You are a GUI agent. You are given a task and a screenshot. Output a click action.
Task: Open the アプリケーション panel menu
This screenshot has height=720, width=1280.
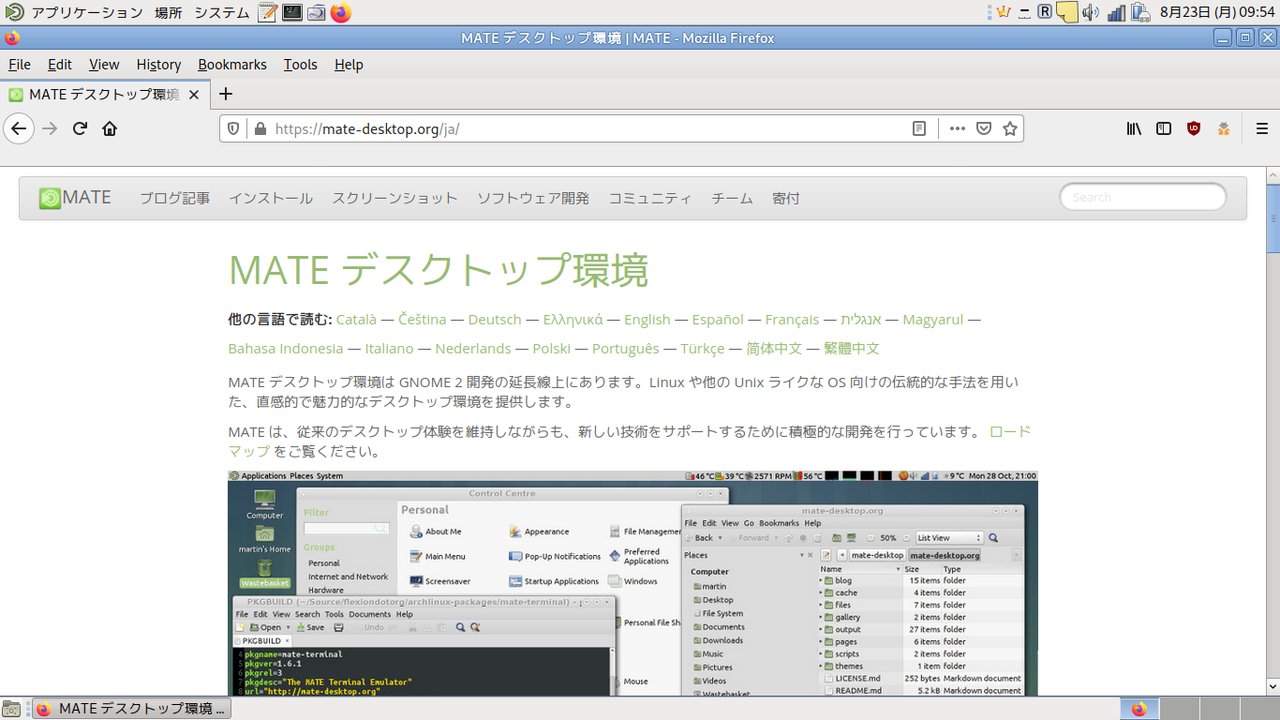pyautogui.click(x=87, y=13)
